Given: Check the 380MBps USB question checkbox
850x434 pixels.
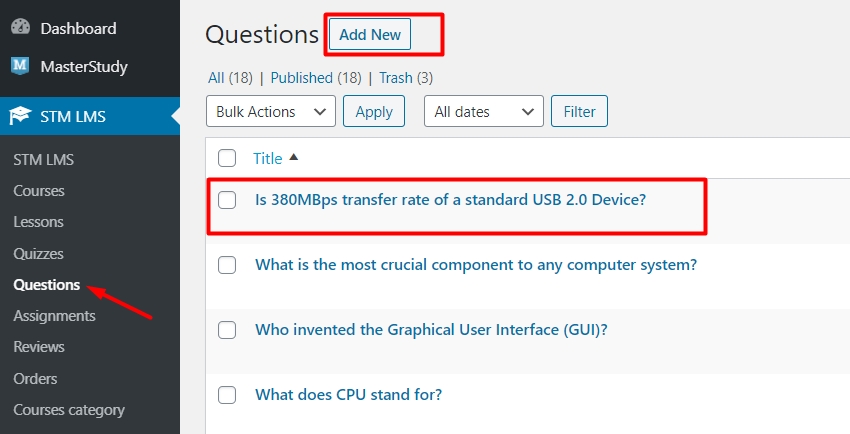Looking at the screenshot, I should click(227, 200).
